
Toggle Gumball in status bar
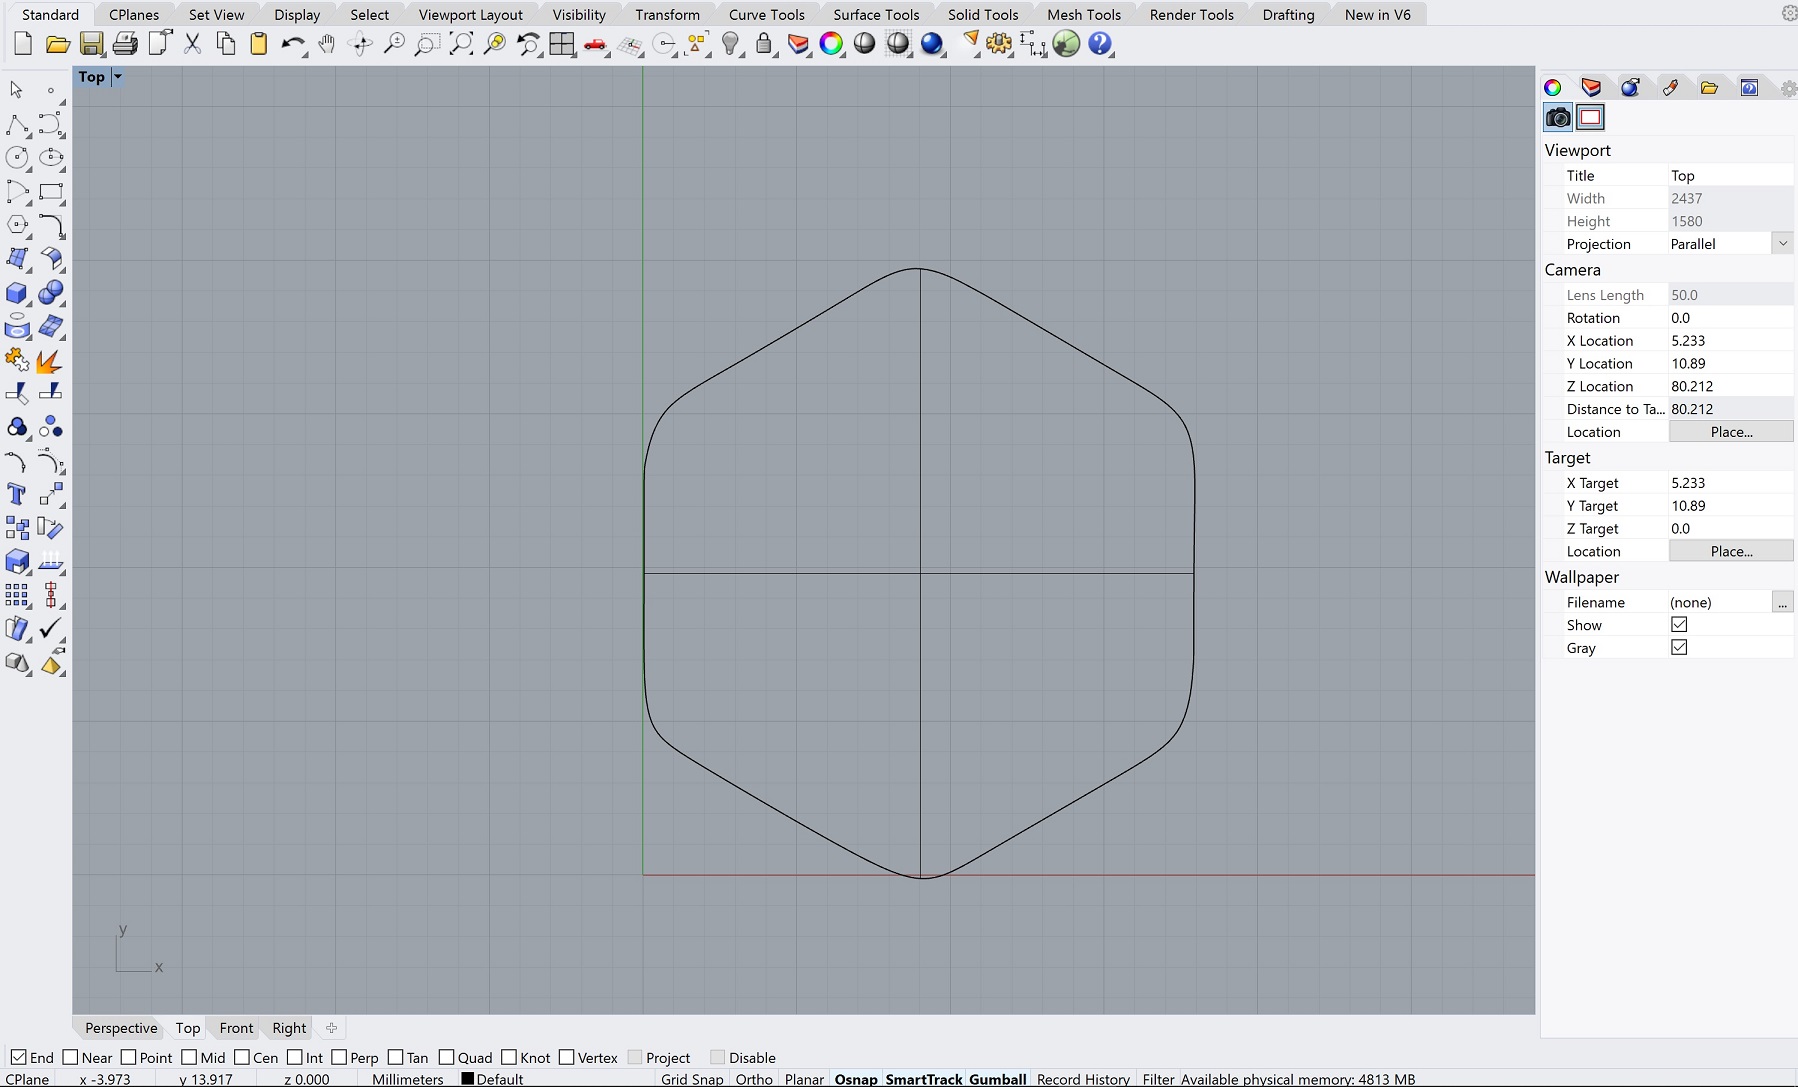997,1079
